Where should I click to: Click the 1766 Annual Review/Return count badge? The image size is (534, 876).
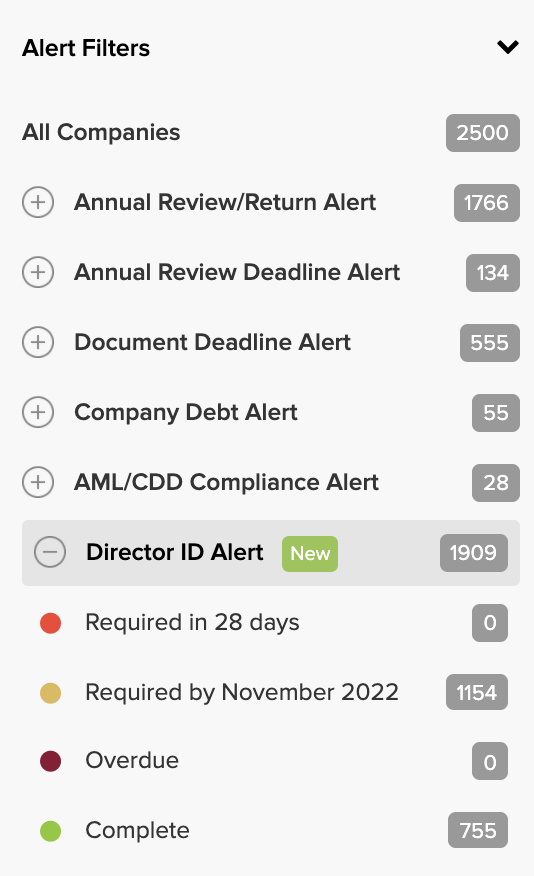[x=487, y=203]
